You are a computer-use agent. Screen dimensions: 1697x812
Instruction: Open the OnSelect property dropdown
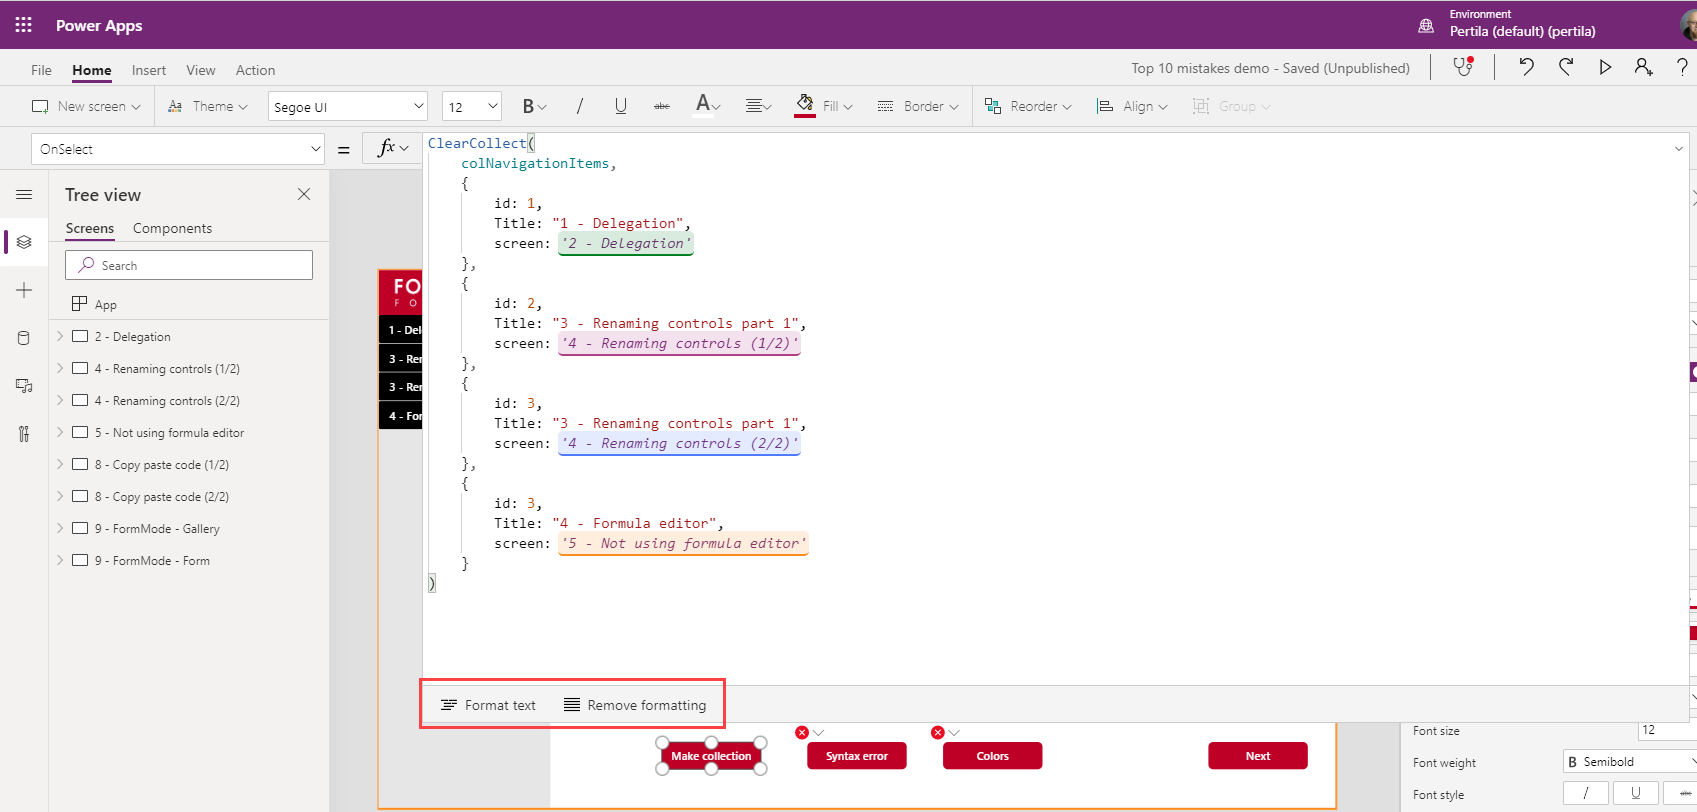(x=178, y=149)
